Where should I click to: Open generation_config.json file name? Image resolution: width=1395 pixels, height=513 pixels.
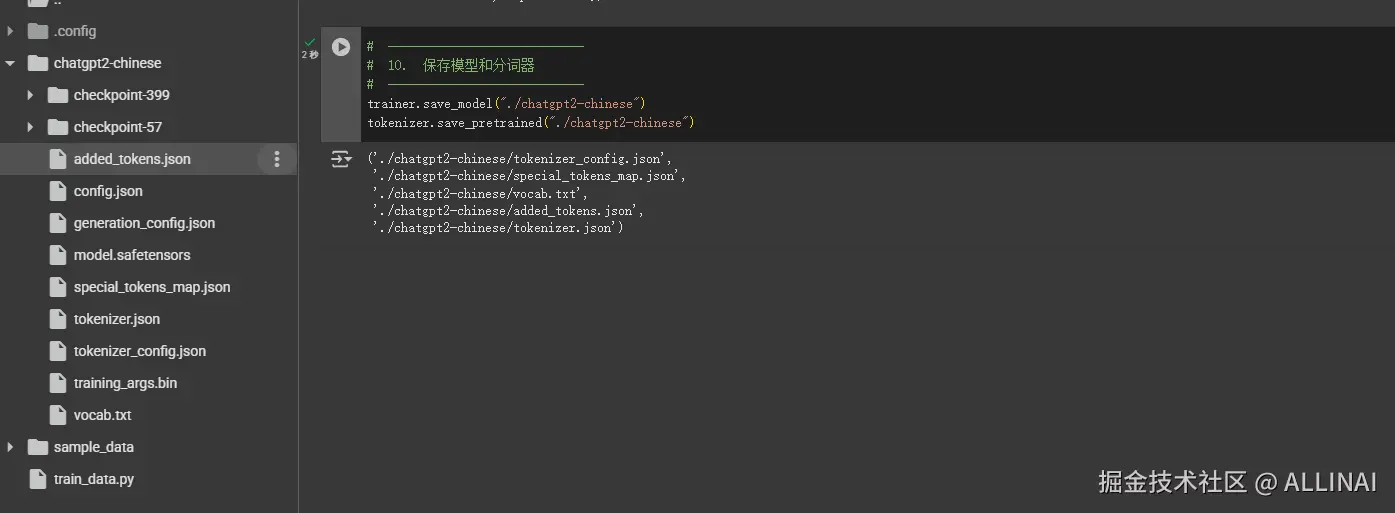[x=144, y=223]
